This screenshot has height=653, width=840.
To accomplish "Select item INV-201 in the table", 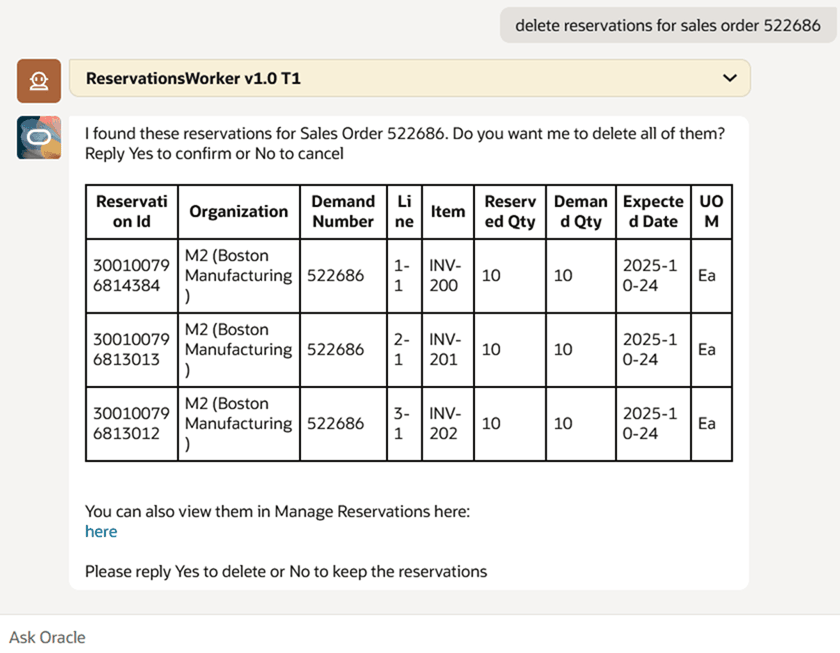I will (447, 349).
